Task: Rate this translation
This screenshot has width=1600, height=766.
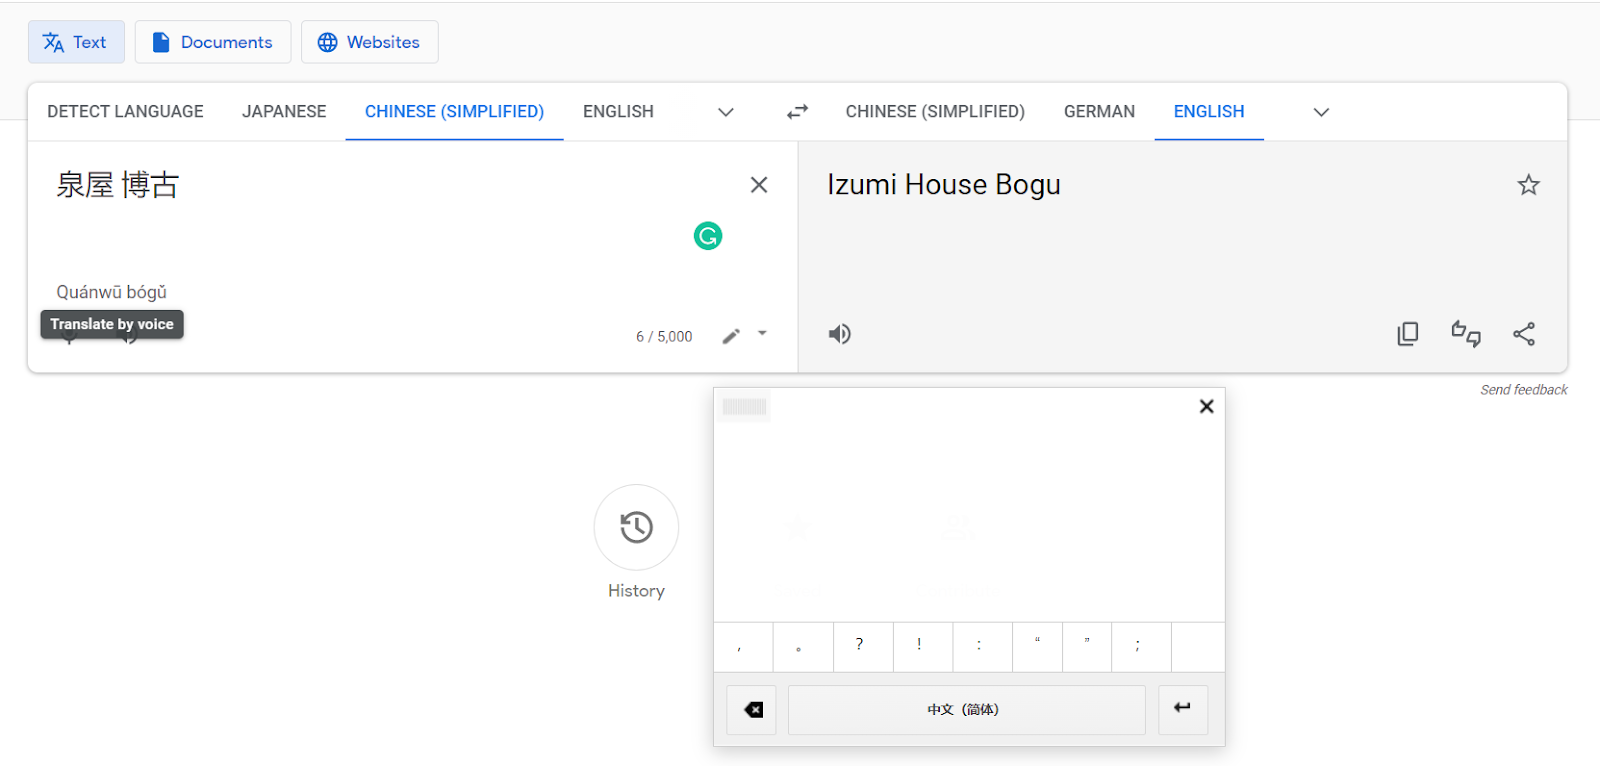Action: [1466, 334]
